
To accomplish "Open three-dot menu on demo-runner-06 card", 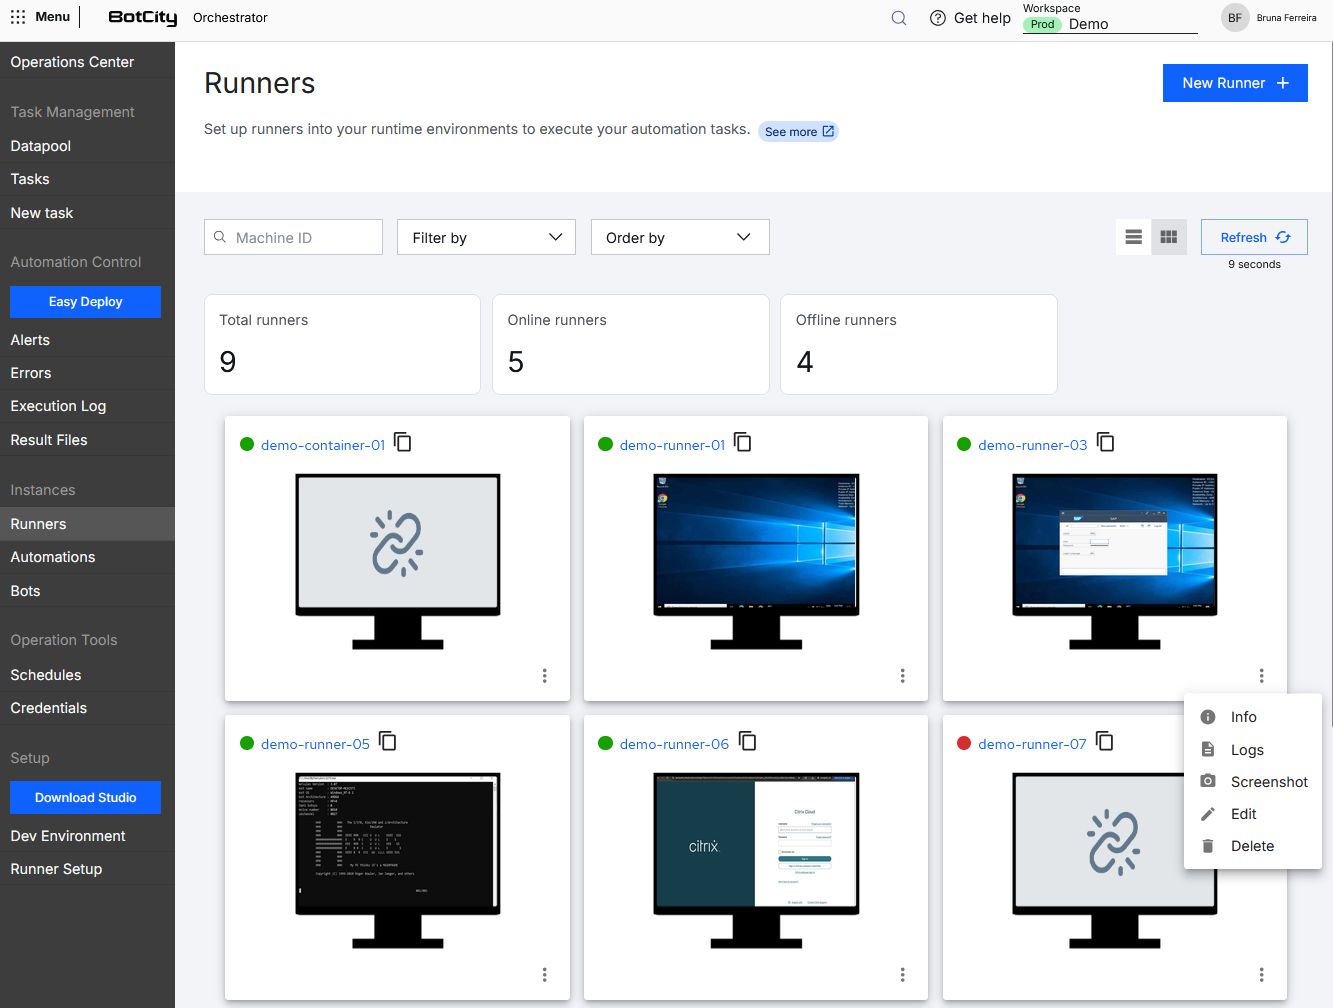I will click(x=903, y=975).
